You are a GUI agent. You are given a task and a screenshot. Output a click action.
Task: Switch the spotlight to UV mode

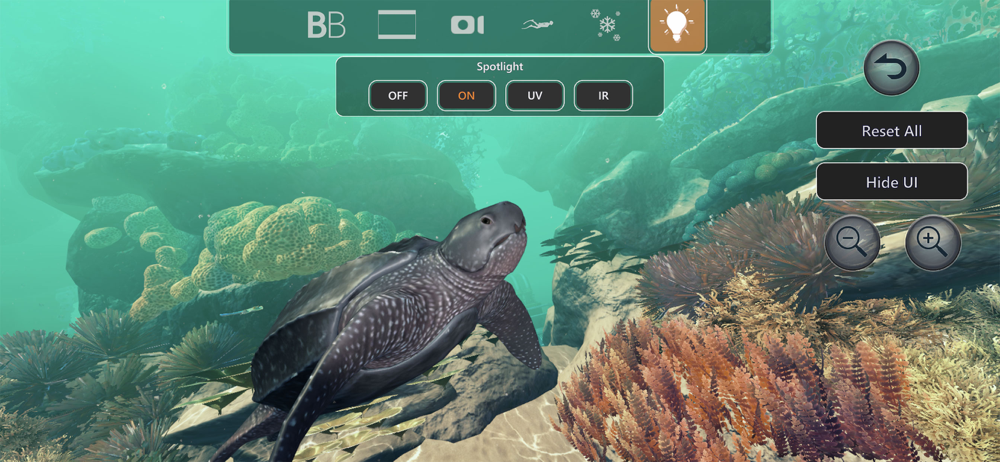click(x=535, y=96)
